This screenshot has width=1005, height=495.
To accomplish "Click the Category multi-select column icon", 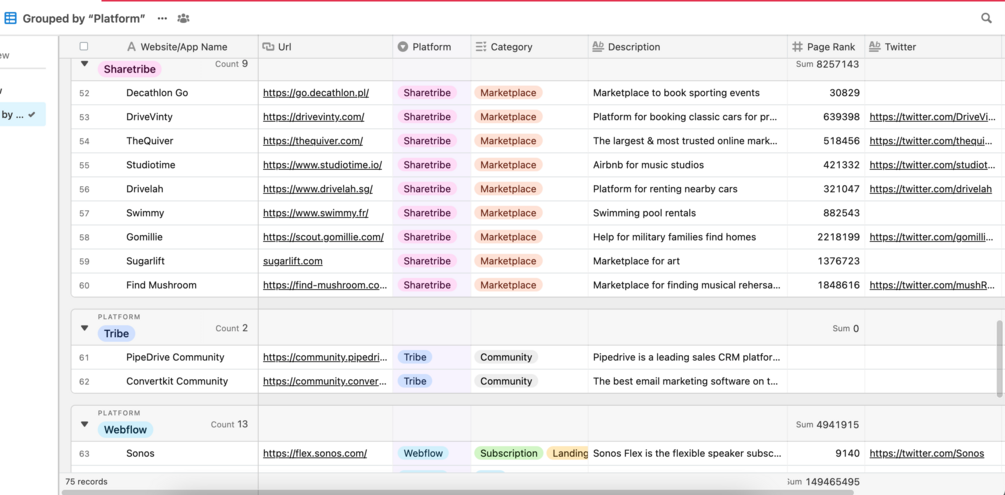I will click(x=481, y=47).
